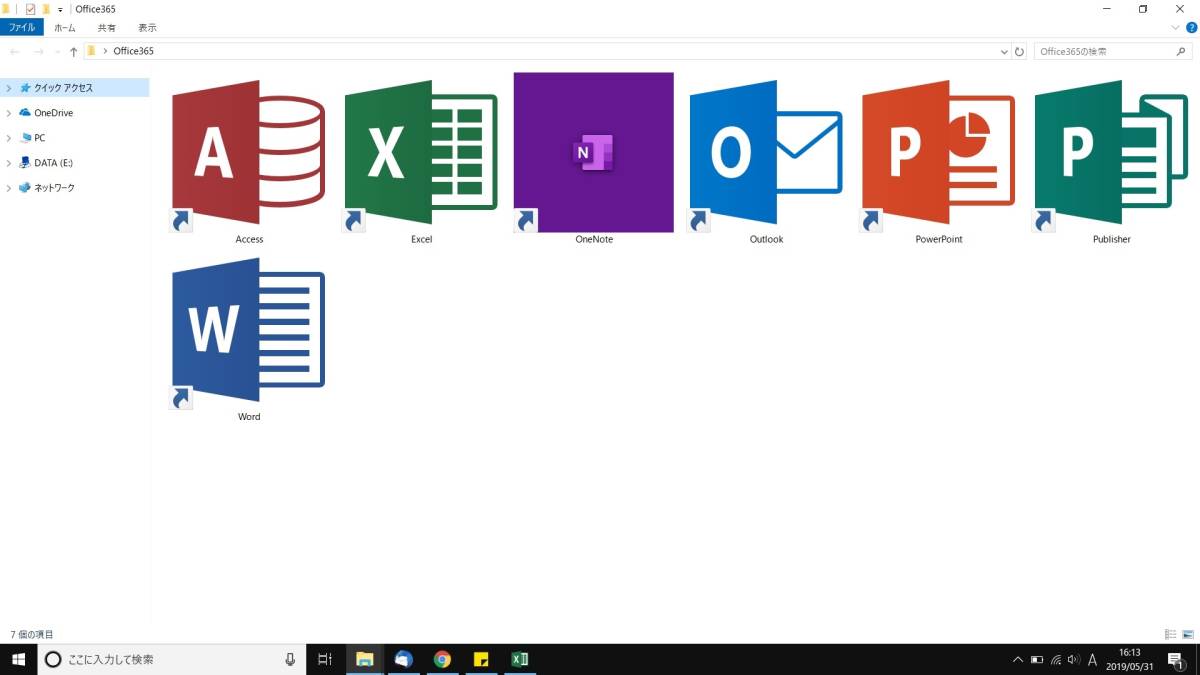This screenshot has width=1200, height=675.
Task: Open the blue mail app on taskbar
Action: (403, 659)
